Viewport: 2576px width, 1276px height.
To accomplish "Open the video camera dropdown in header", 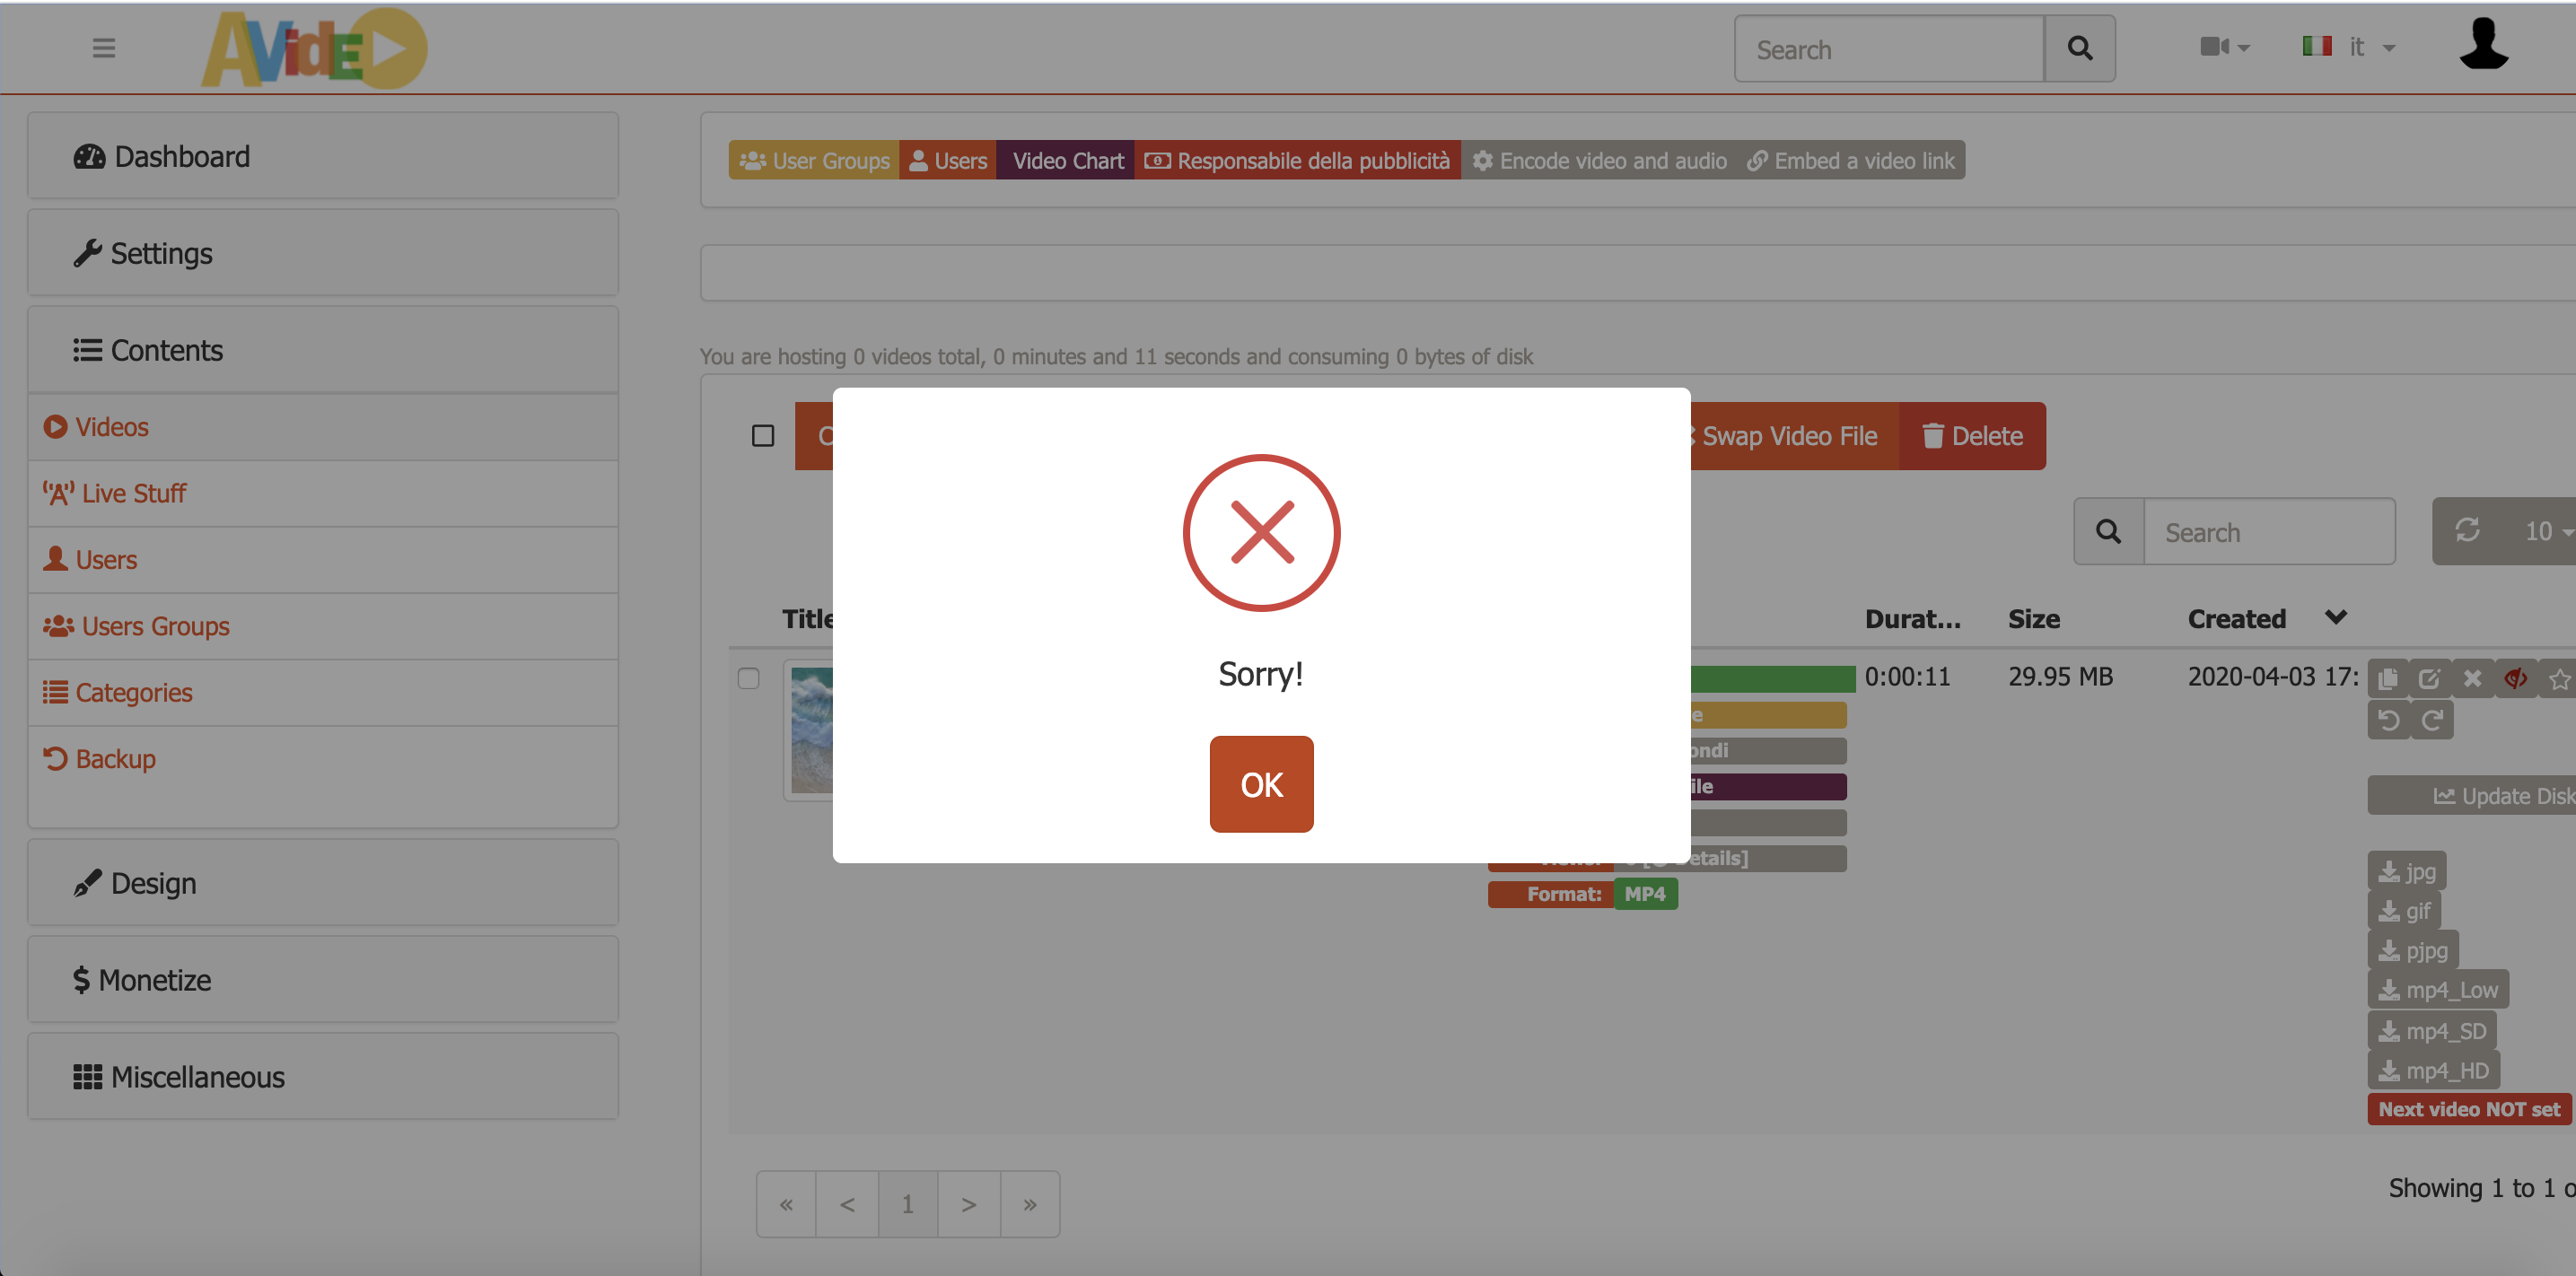I will (x=2224, y=47).
